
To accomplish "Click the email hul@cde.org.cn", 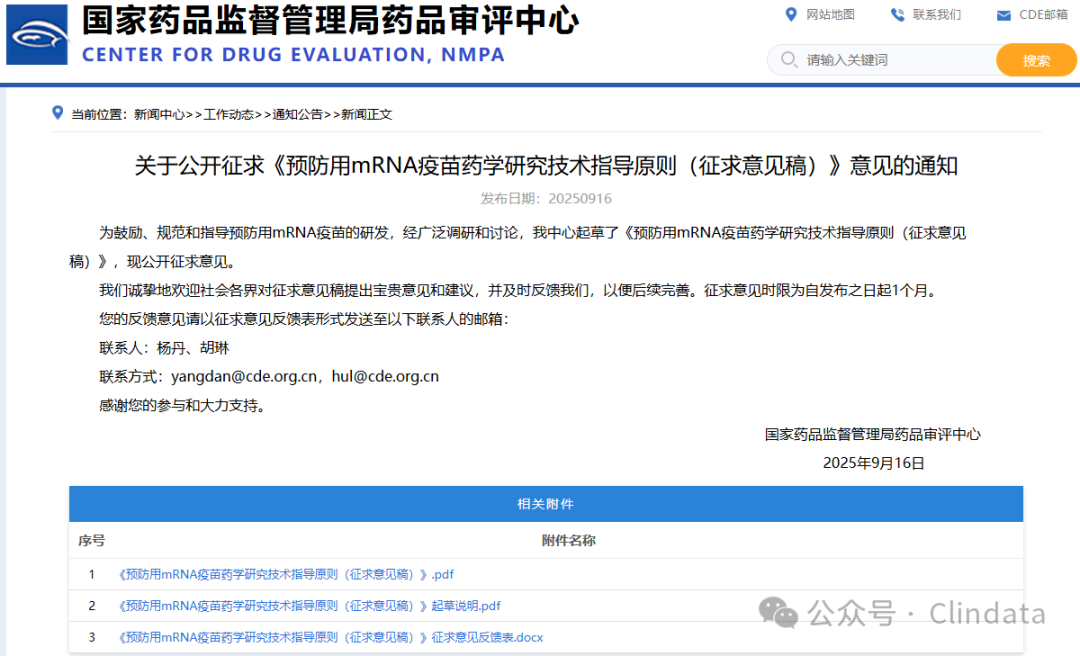I will click(x=385, y=376).
